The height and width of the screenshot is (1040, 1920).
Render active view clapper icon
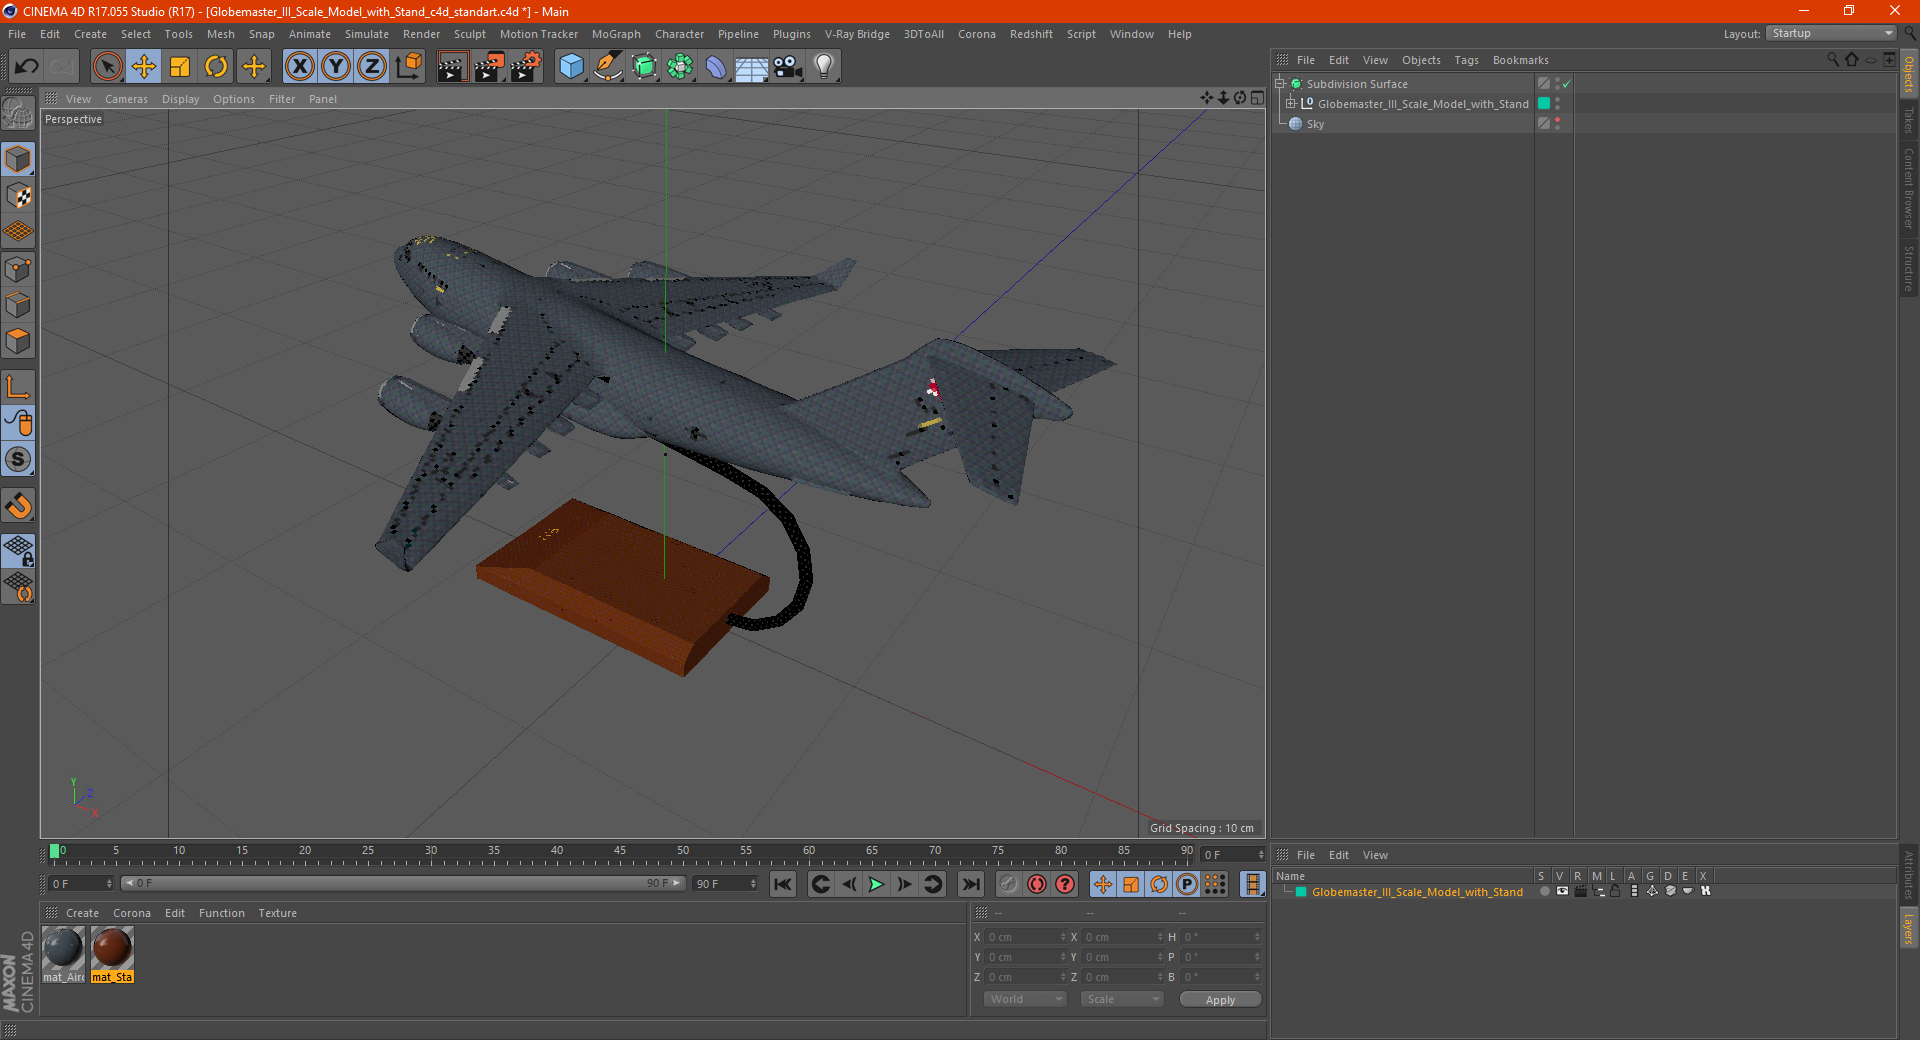click(x=452, y=67)
